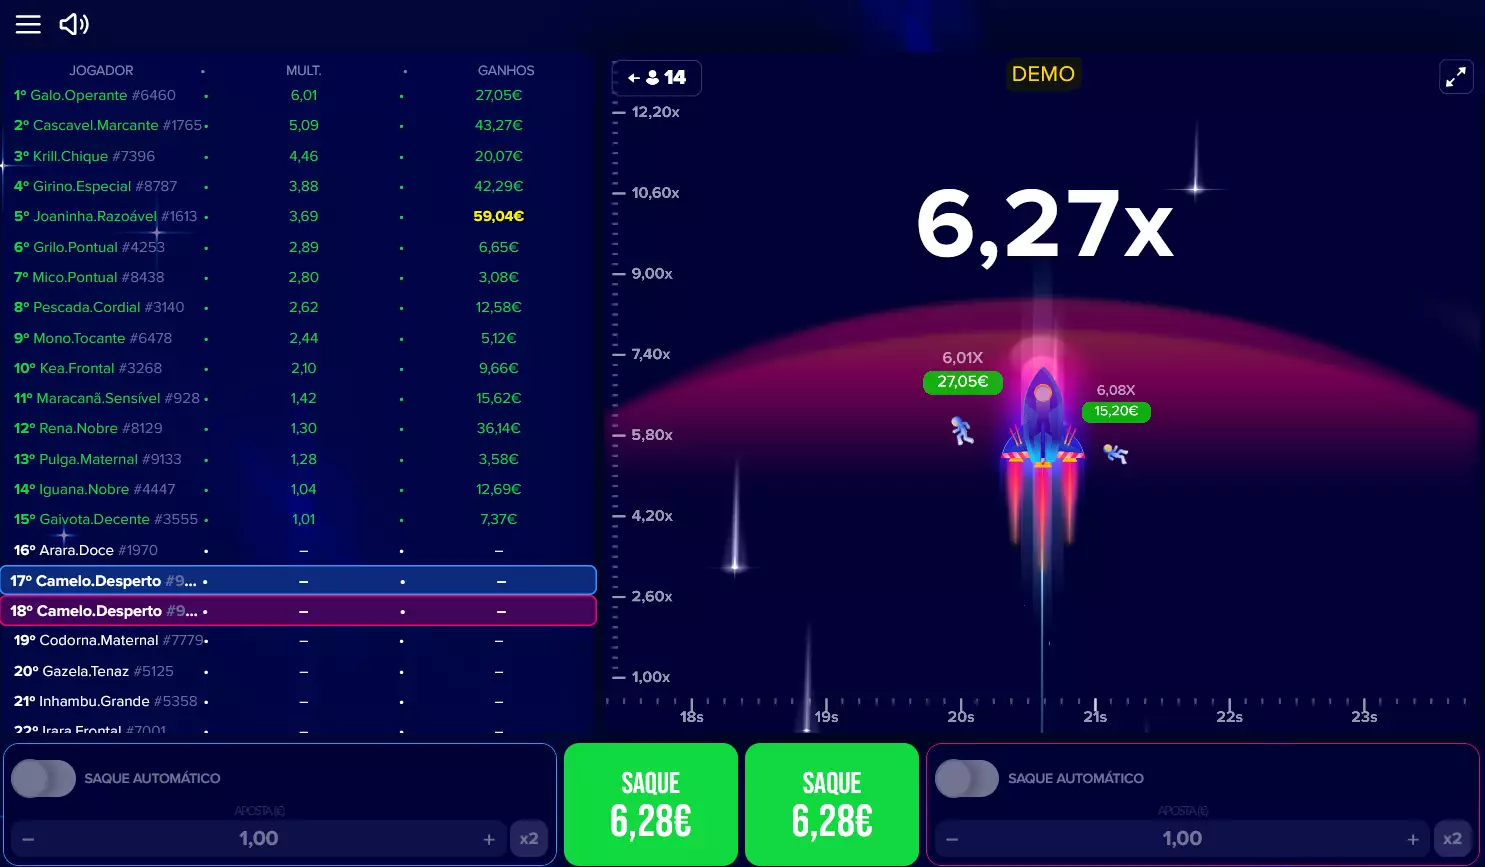Expand game to fullscreen
The image size is (1485, 867).
pos(1456,76)
